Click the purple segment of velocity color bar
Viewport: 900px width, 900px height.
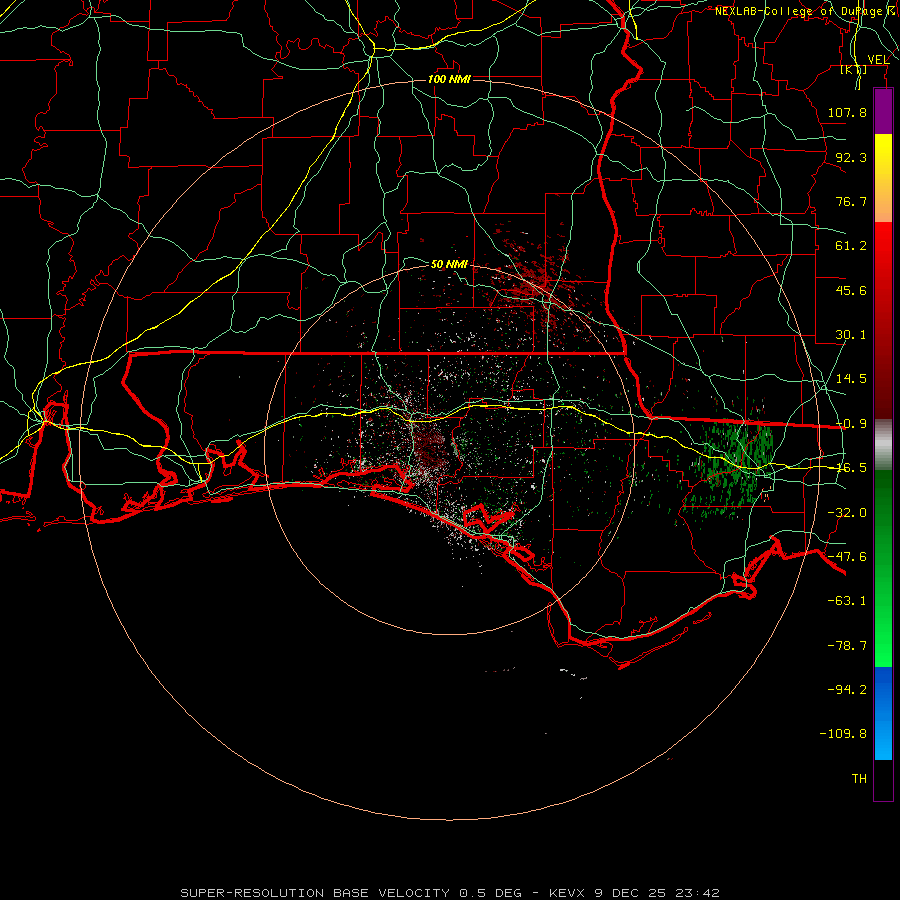click(x=883, y=111)
